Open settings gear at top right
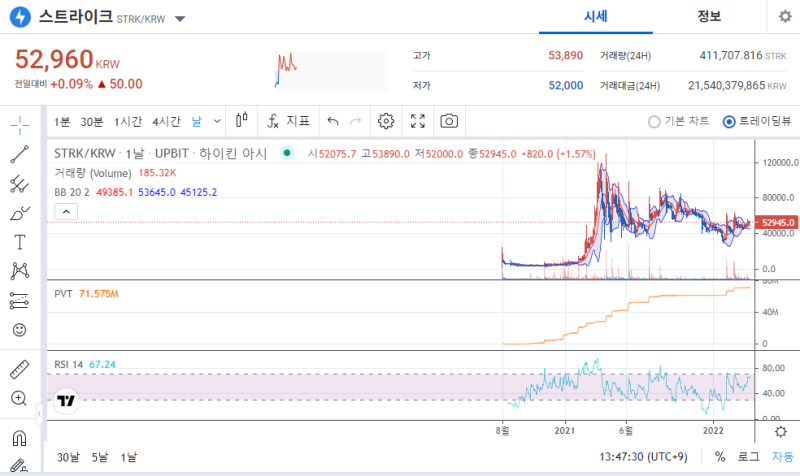Image resolution: width=800 pixels, height=476 pixels. (x=785, y=16)
